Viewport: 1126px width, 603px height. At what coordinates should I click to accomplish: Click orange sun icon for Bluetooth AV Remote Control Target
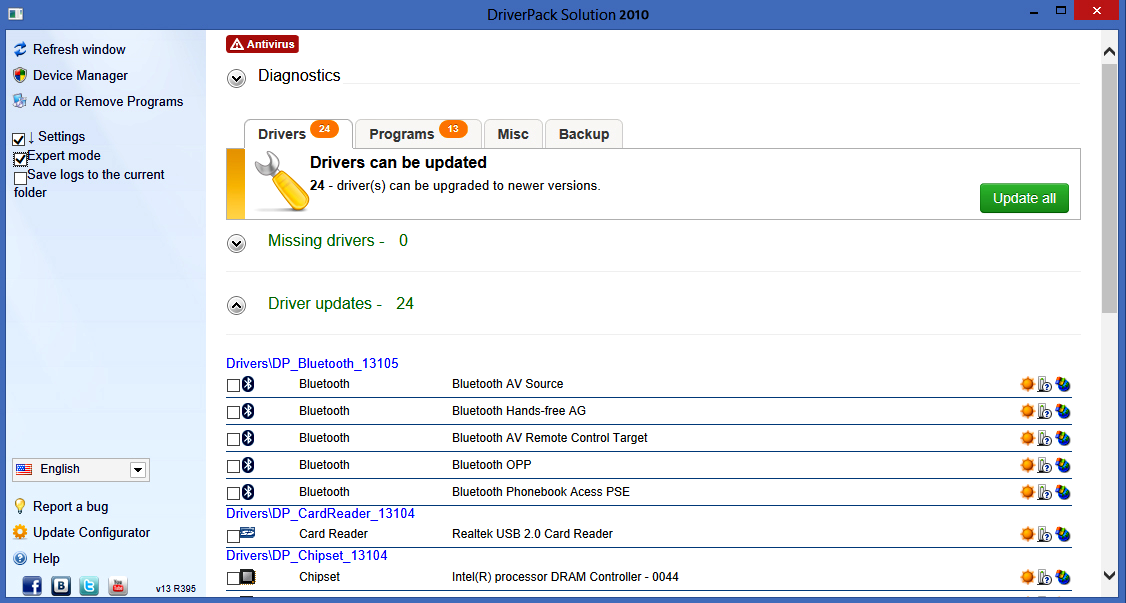pos(1028,438)
